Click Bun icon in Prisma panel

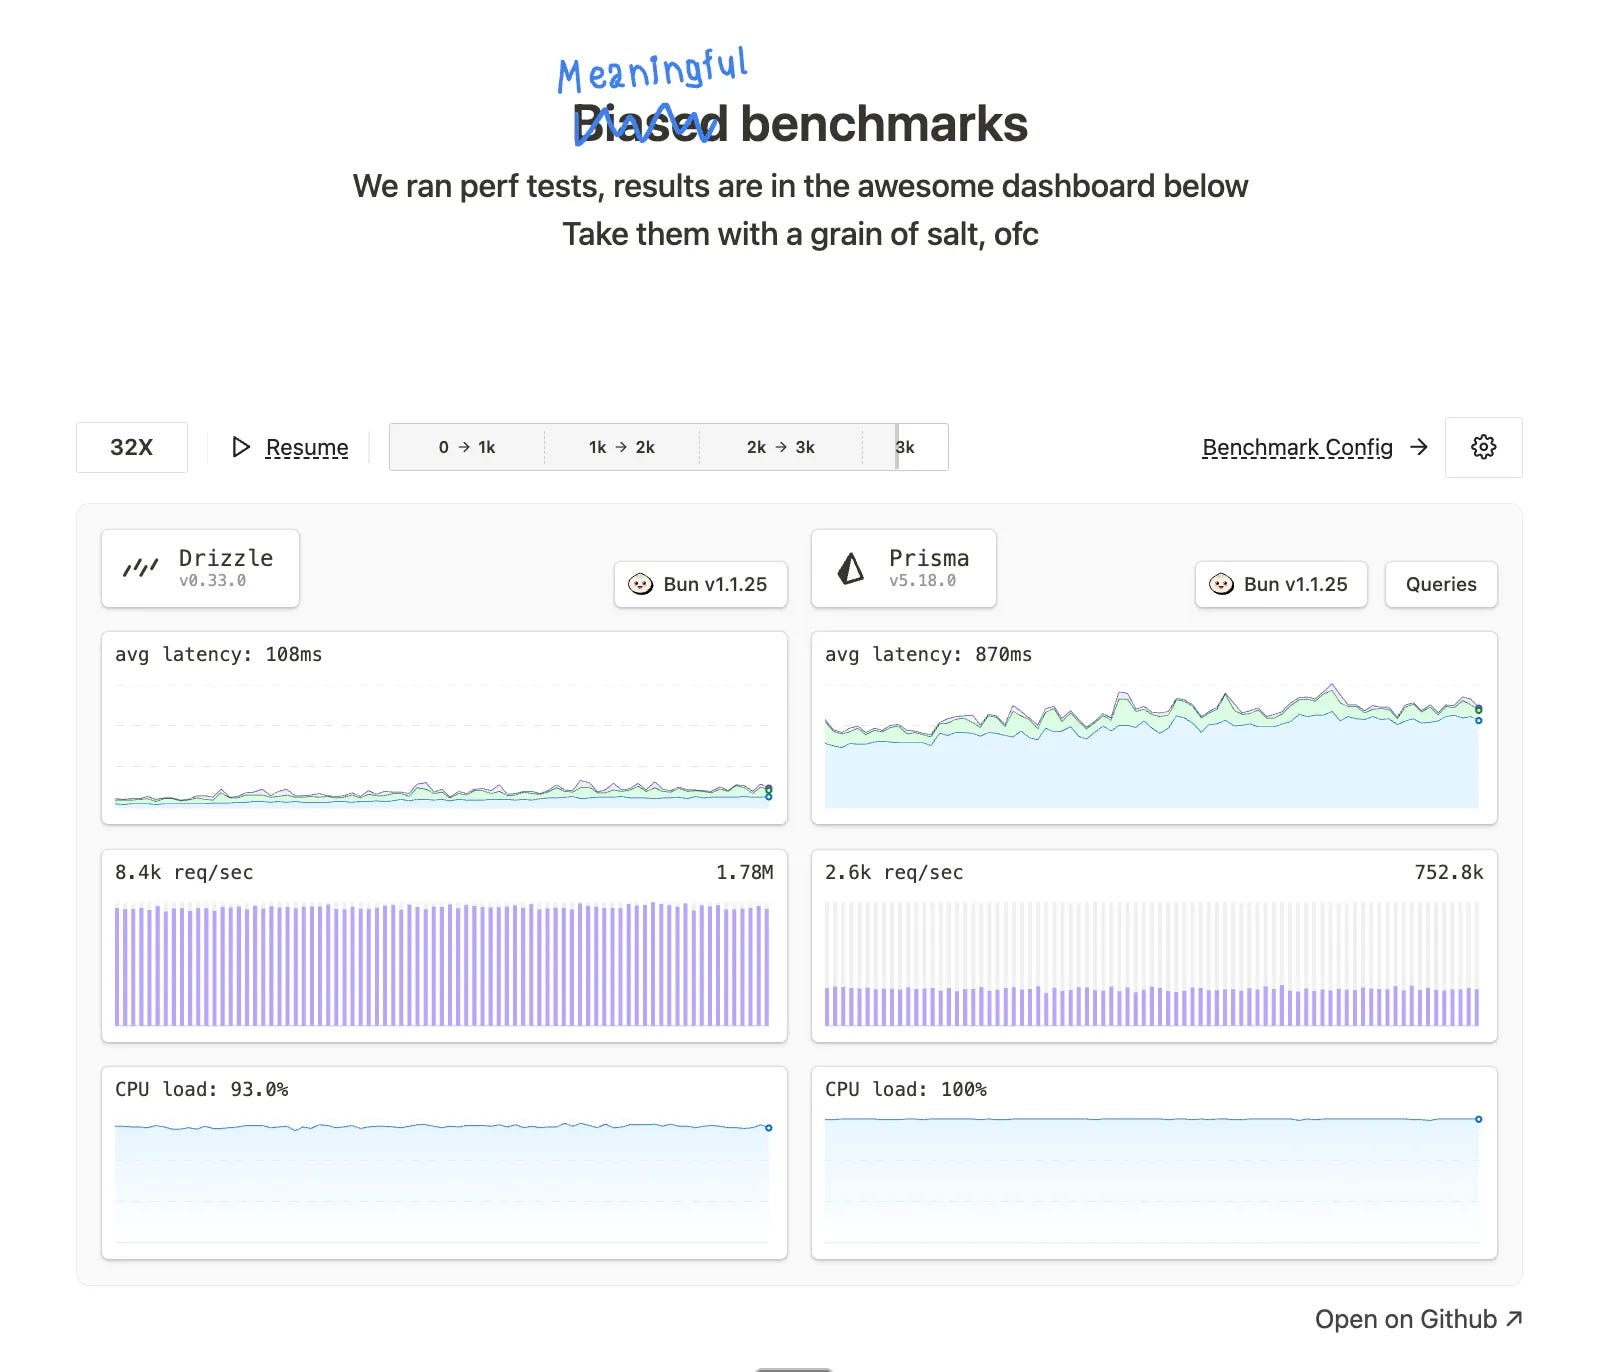(x=1221, y=584)
